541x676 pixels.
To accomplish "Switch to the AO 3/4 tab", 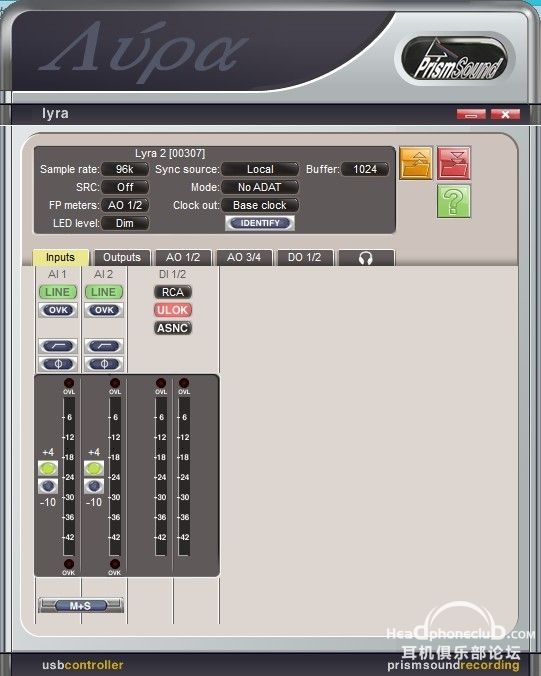I will tap(244, 258).
